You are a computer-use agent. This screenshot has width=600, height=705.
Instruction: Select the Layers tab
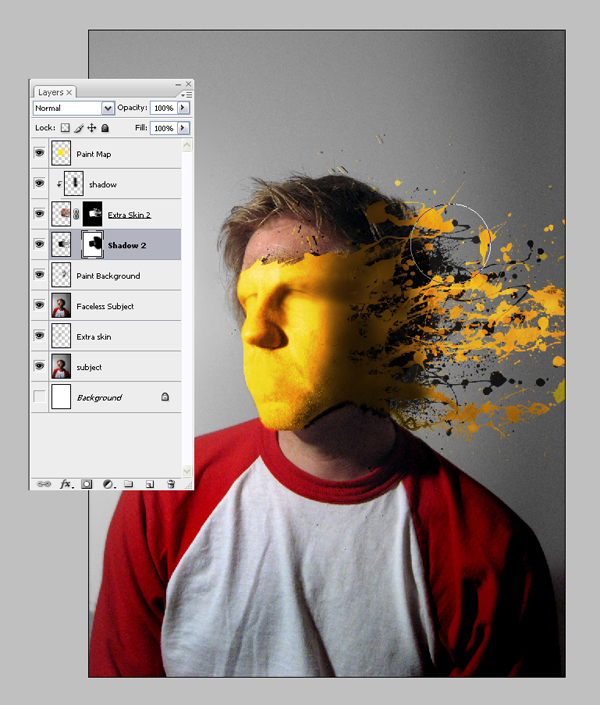(x=54, y=92)
